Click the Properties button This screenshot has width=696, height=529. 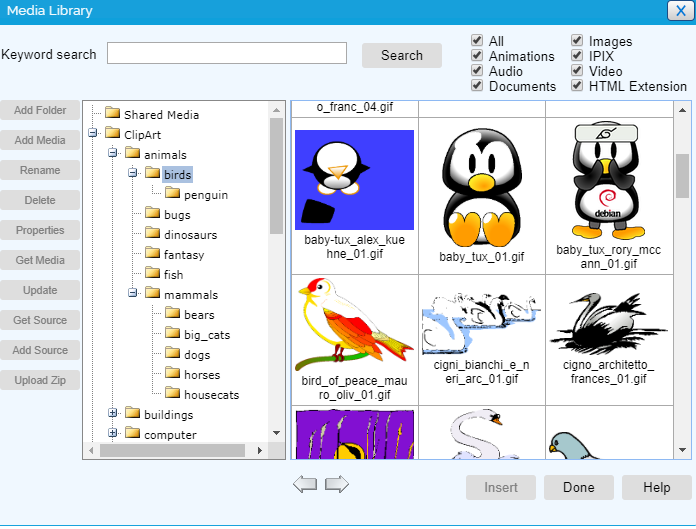[40, 230]
